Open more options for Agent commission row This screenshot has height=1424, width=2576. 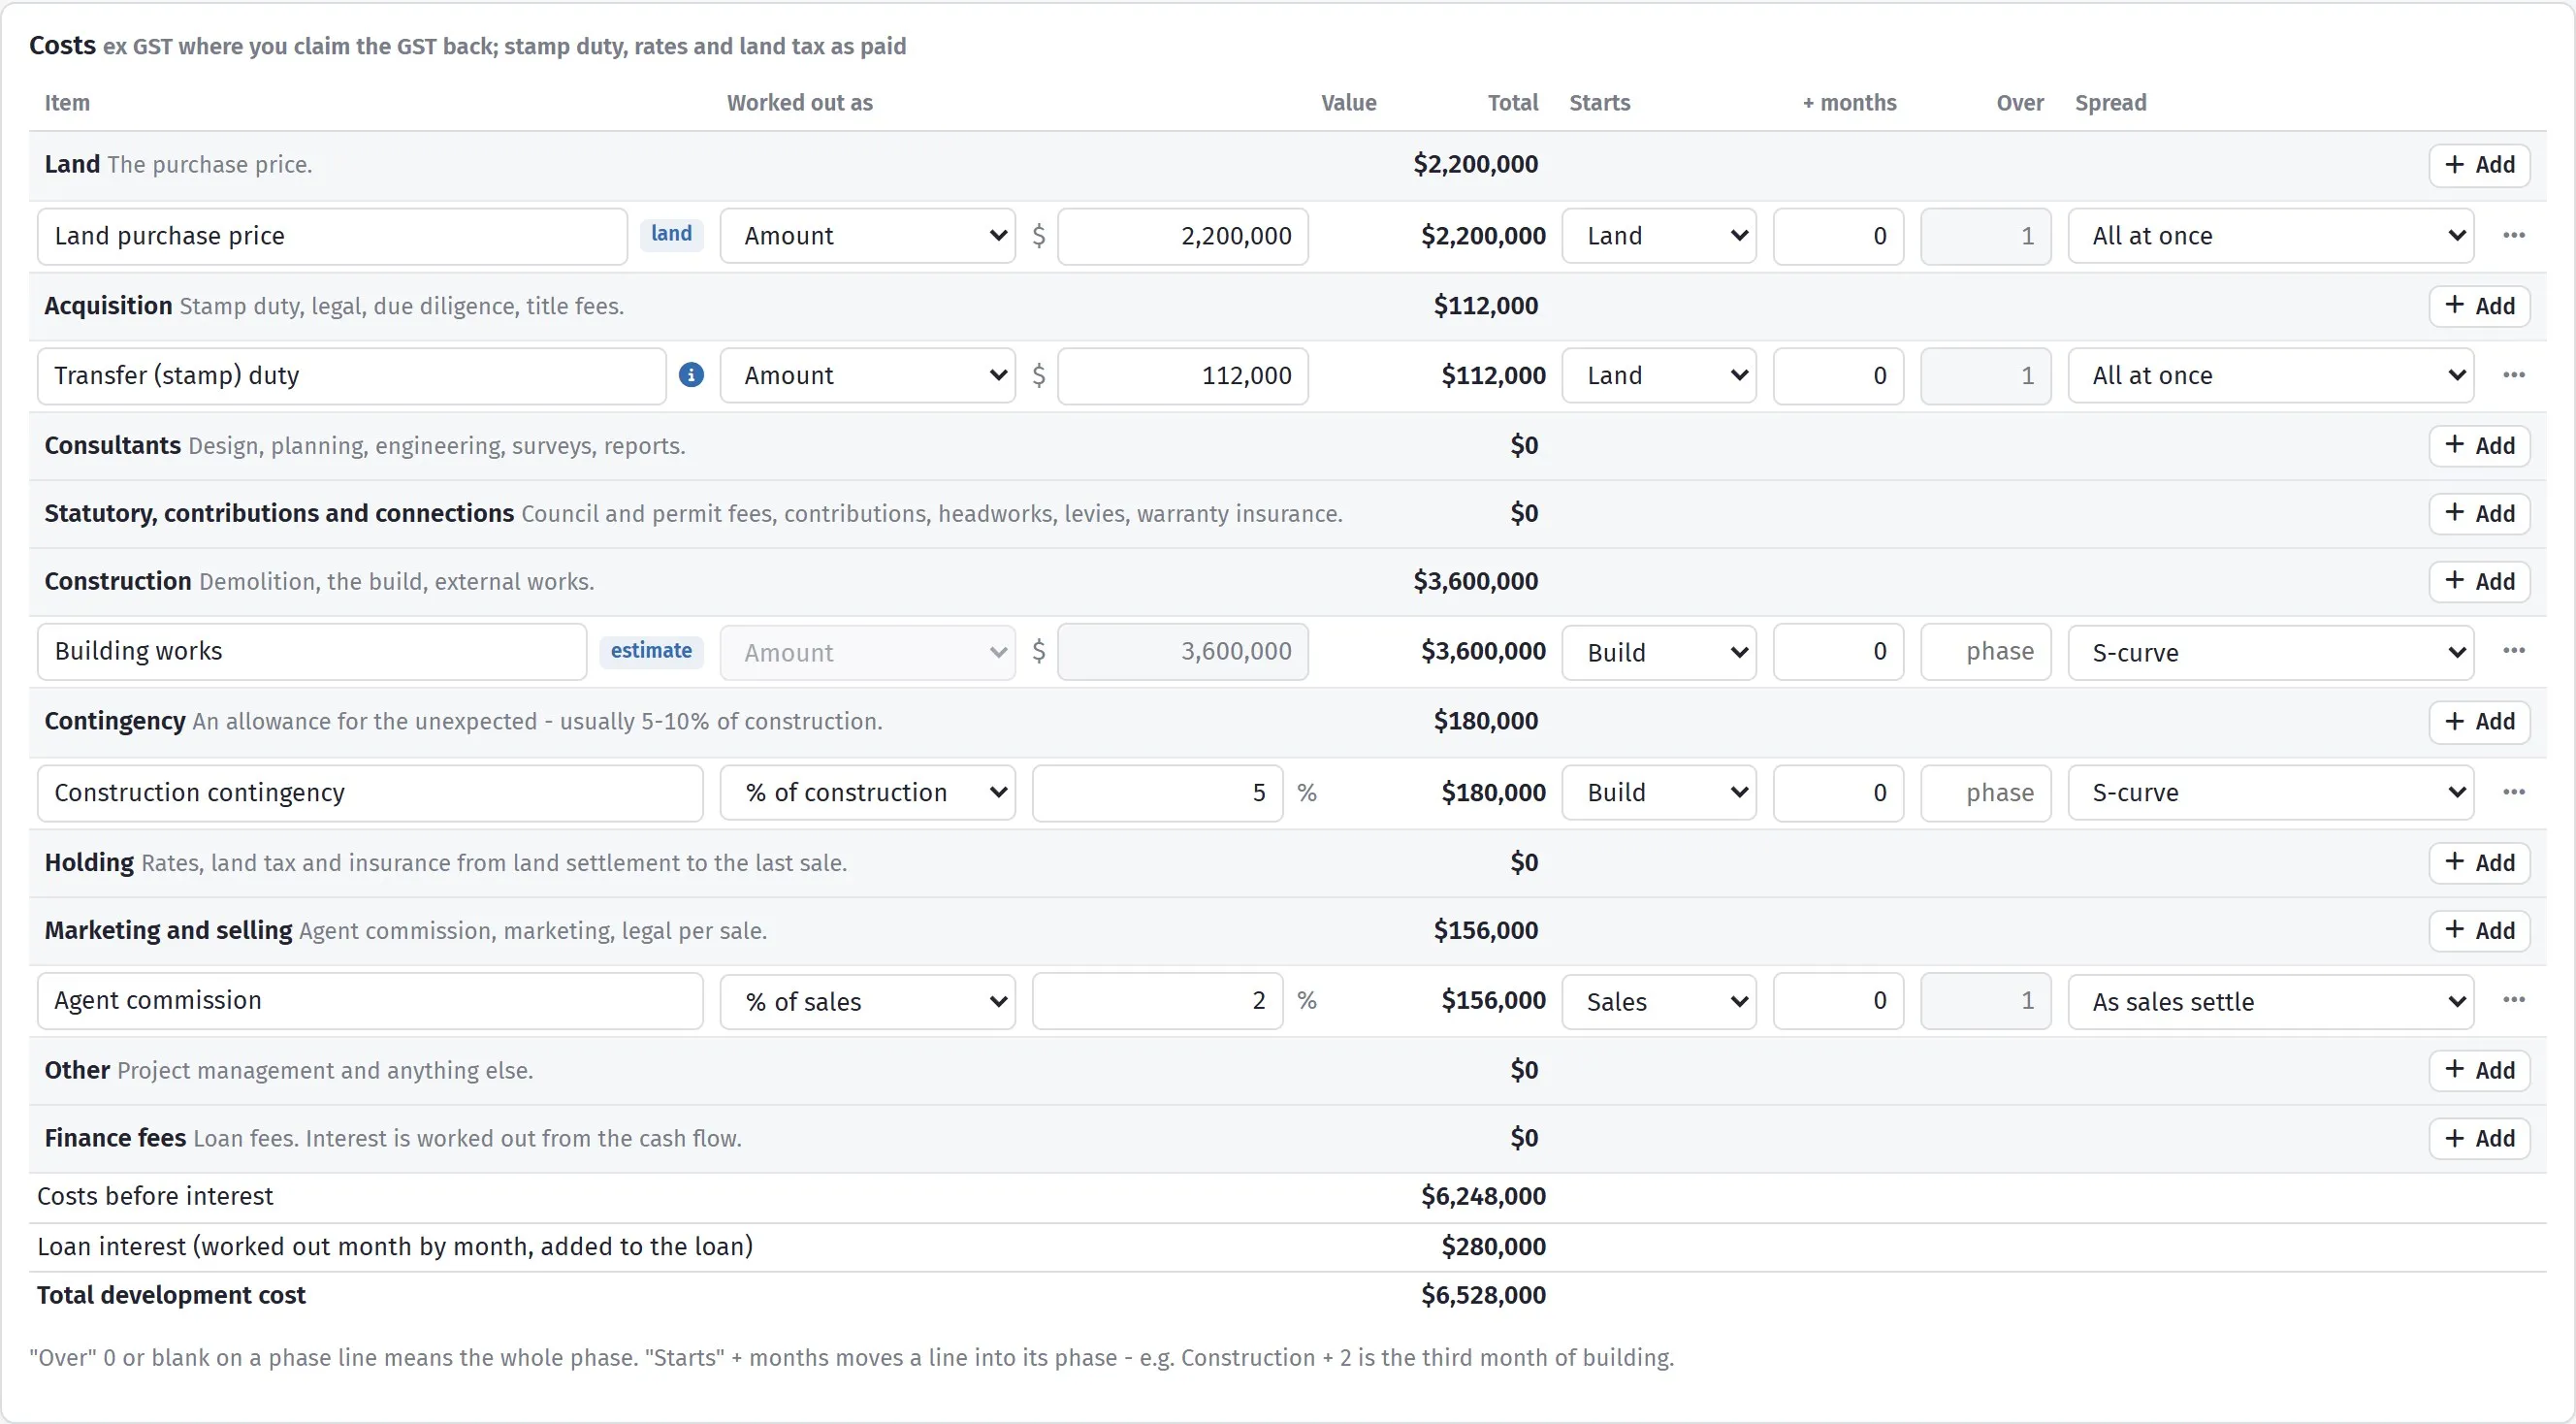(2514, 1000)
